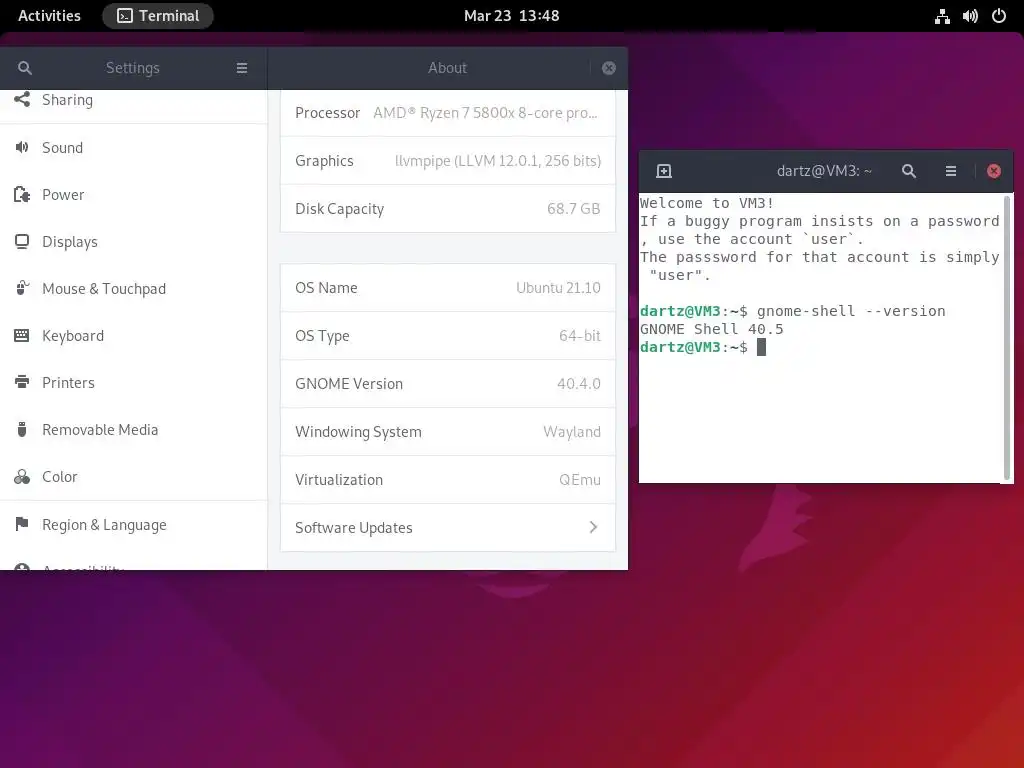Open the Settings hamburger menu

[242, 68]
